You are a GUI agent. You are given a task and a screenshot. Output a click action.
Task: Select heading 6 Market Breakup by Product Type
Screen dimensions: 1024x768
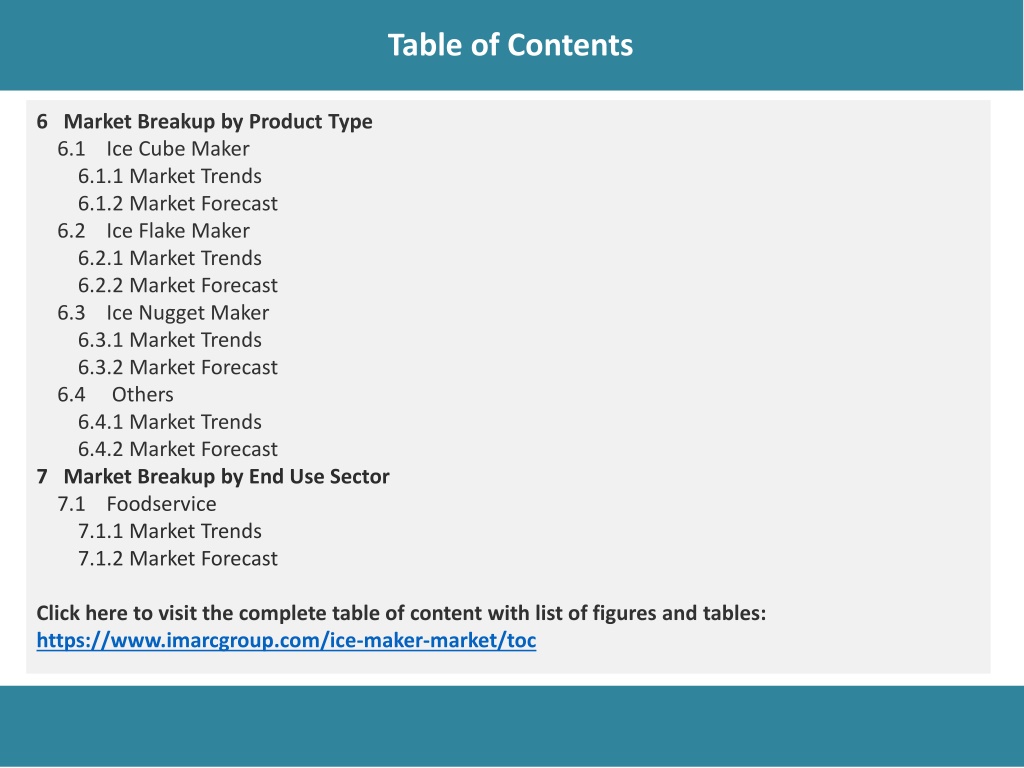pyautogui.click(x=204, y=122)
